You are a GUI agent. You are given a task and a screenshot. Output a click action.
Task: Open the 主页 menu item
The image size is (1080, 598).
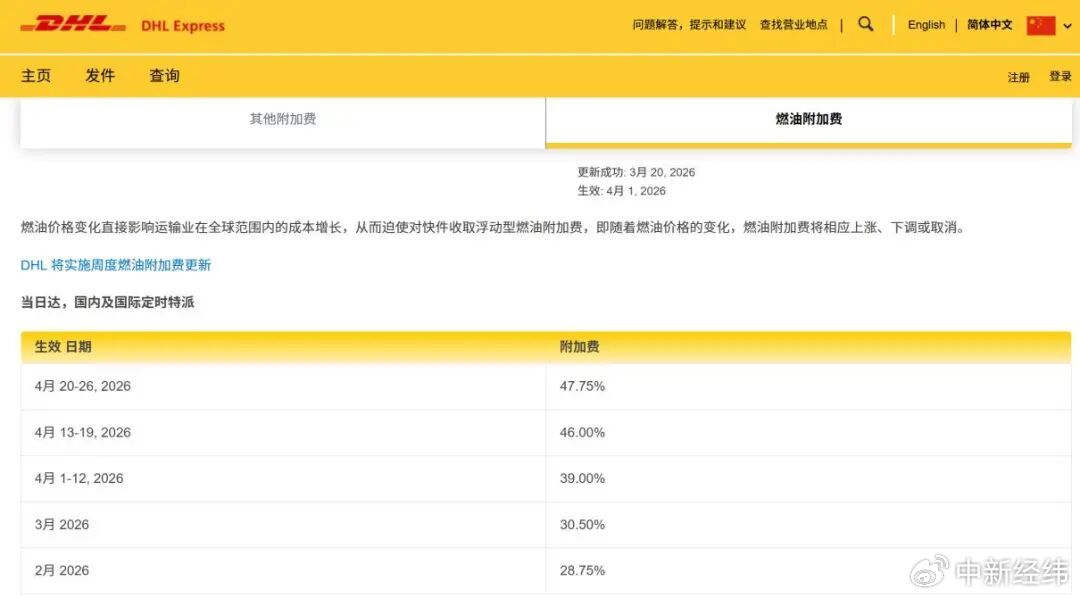point(36,76)
